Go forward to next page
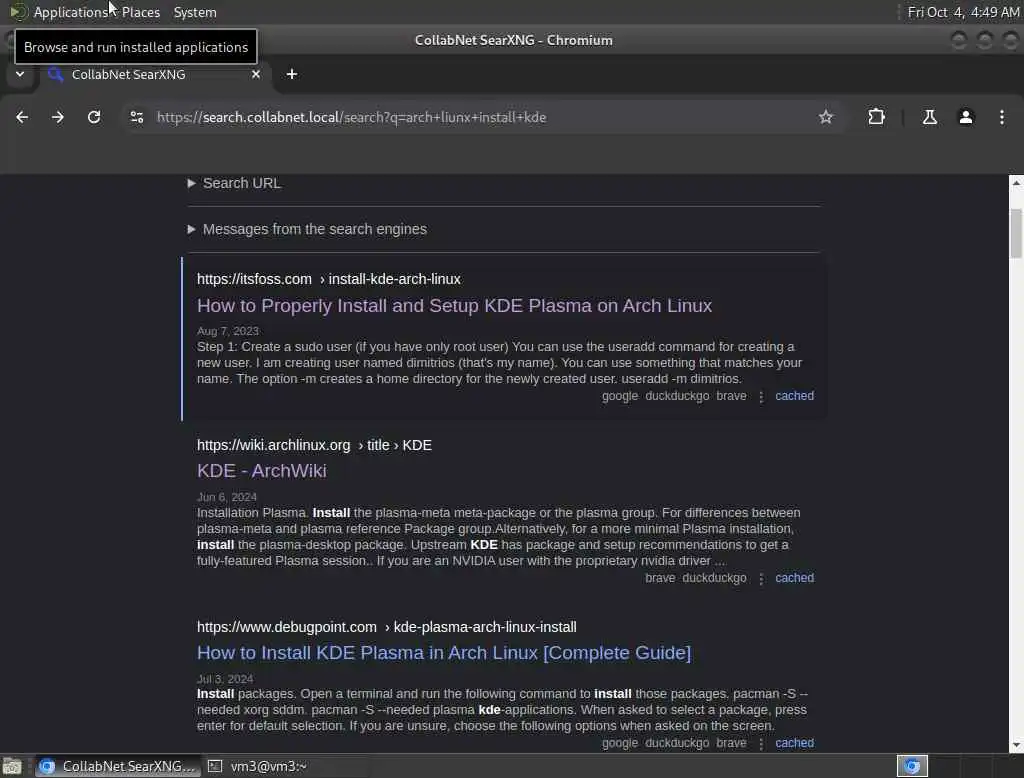1024x778 pixels. [58, 117]
